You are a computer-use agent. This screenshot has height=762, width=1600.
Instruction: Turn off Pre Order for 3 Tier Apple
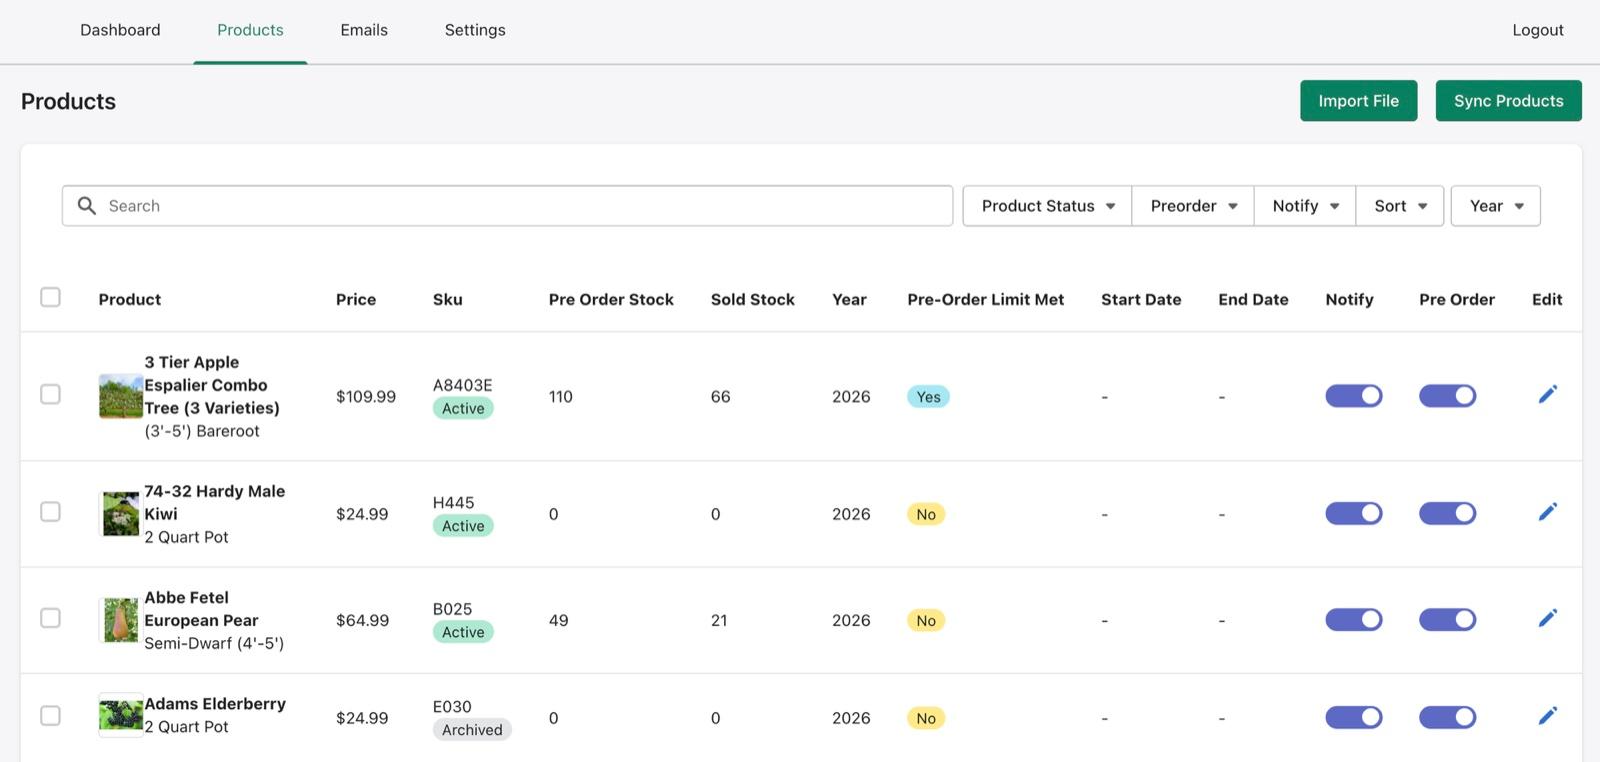1447,396
